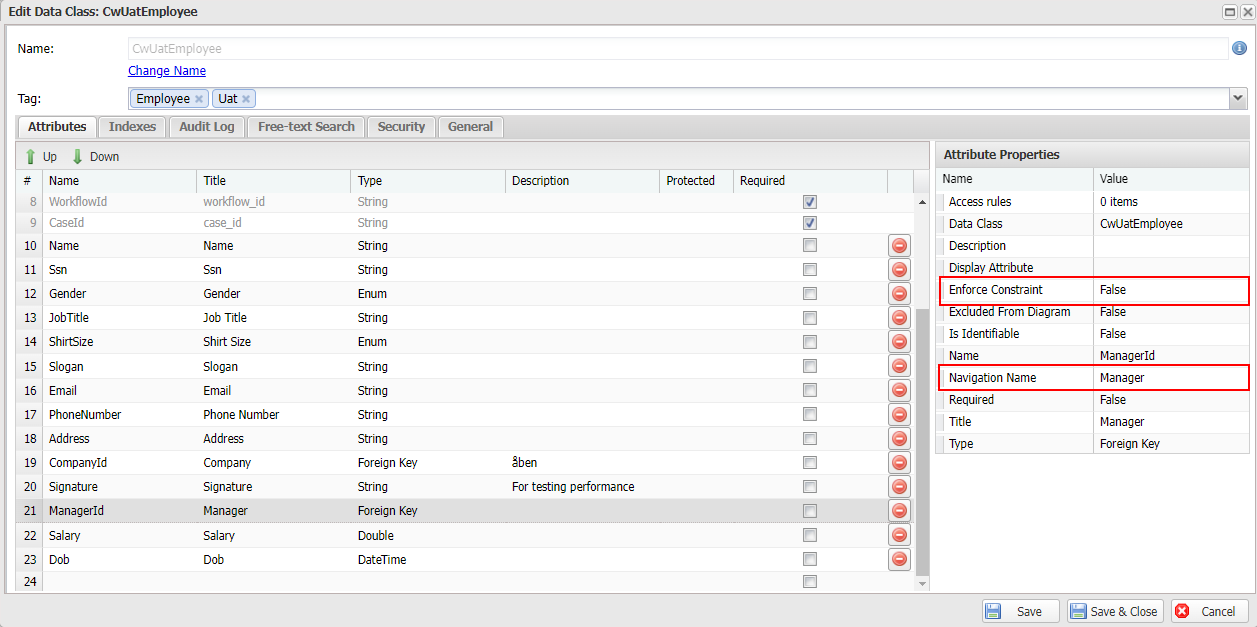This screenshot has height=627, width=1257.
Task: Toggle Required checkbox for Gender
Action: 810,294
